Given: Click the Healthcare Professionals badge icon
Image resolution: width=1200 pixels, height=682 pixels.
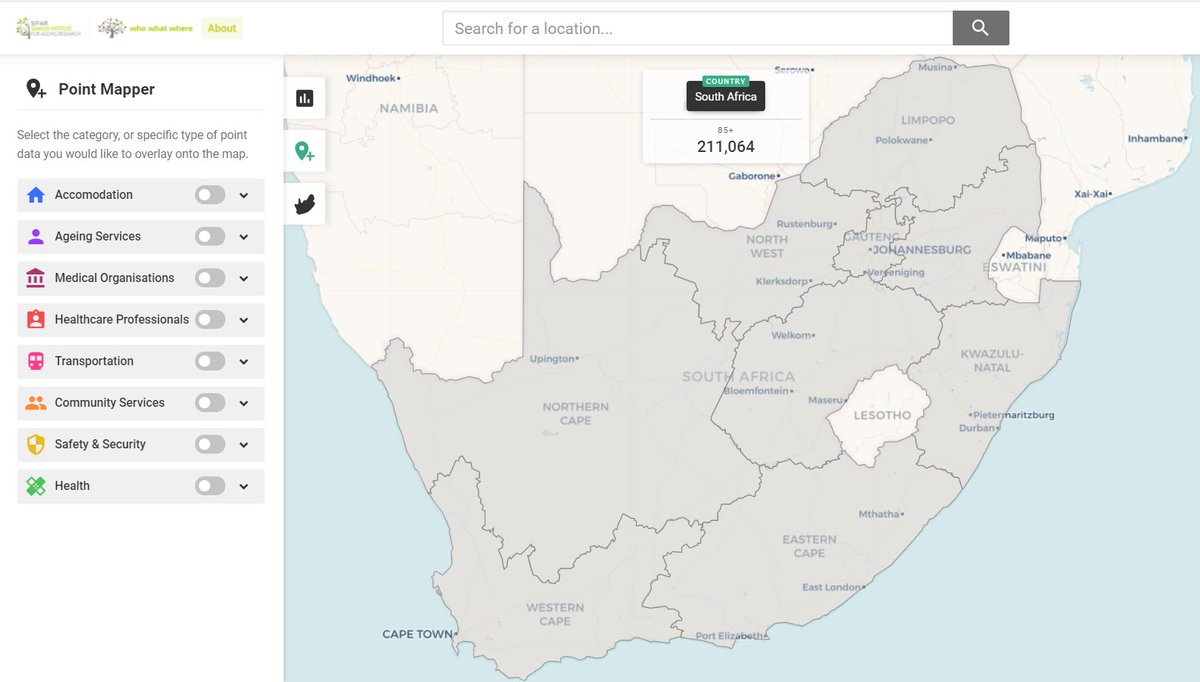Looking at the screenshot, I should [x=36, y=320].
